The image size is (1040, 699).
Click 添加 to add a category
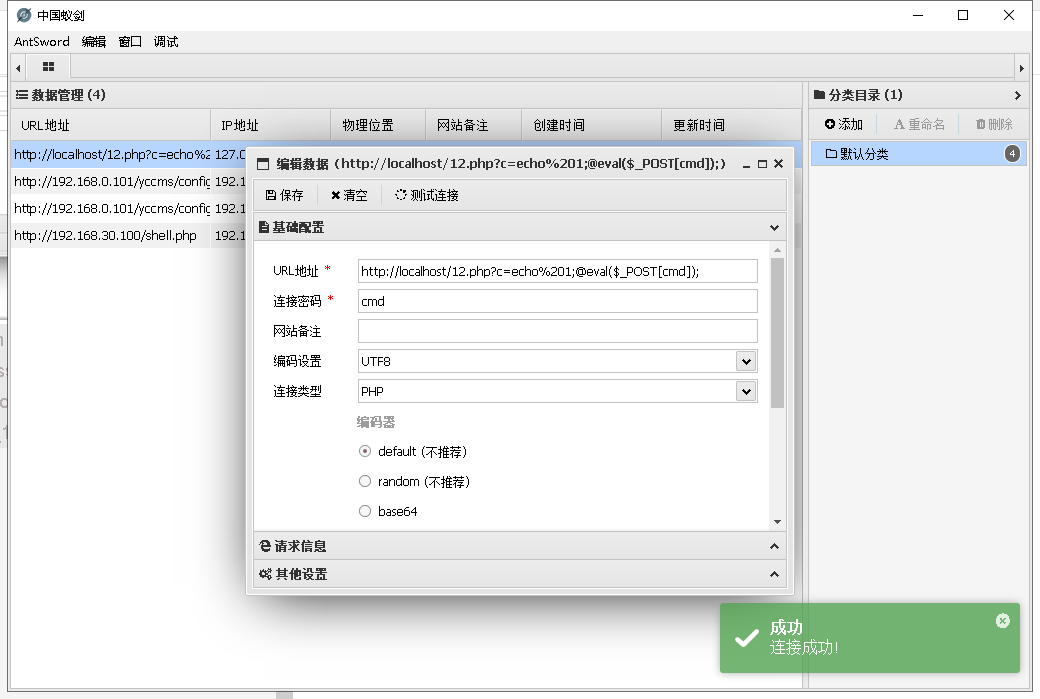point(844,124)
